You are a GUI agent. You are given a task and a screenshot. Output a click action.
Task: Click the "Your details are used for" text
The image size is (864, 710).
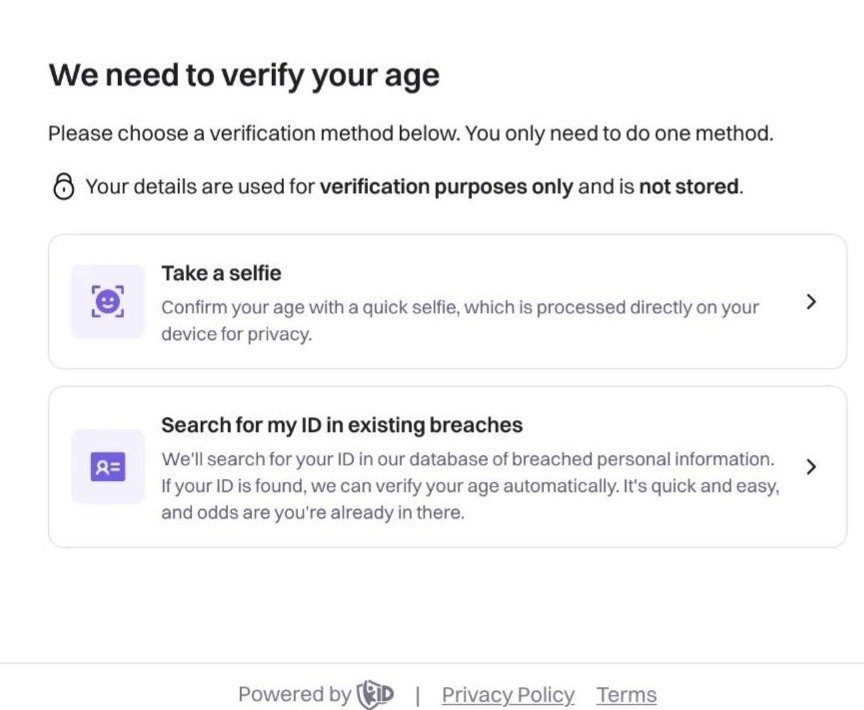tap(200, 187)
